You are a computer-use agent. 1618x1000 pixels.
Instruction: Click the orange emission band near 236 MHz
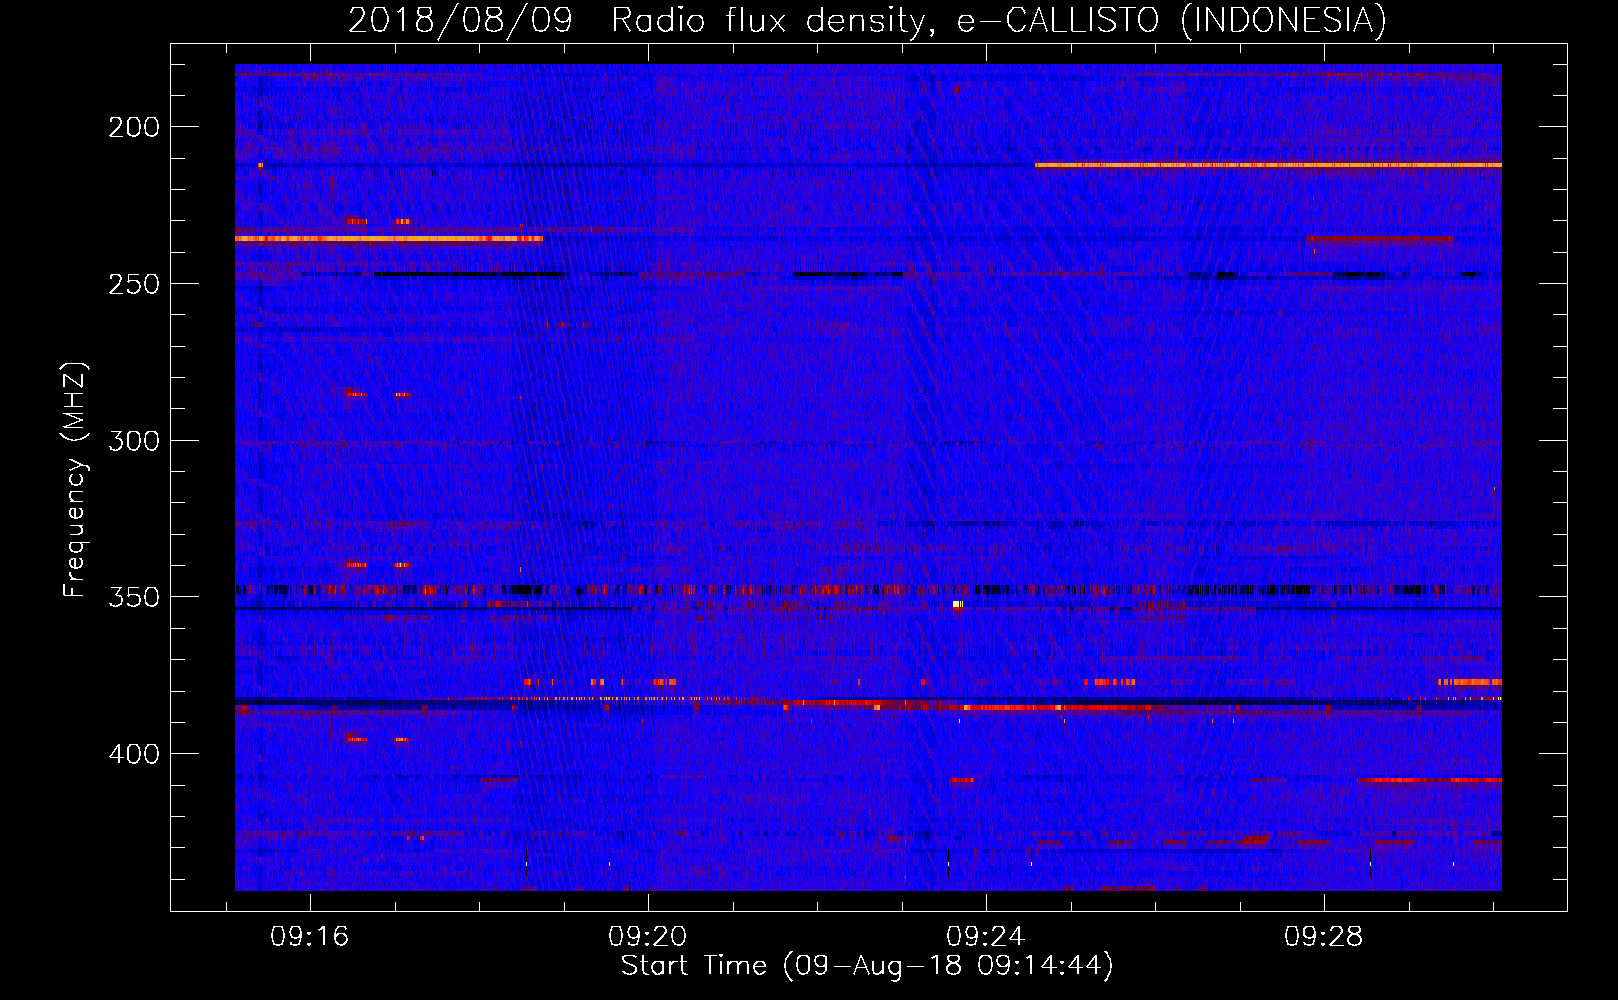click(389, 238)
